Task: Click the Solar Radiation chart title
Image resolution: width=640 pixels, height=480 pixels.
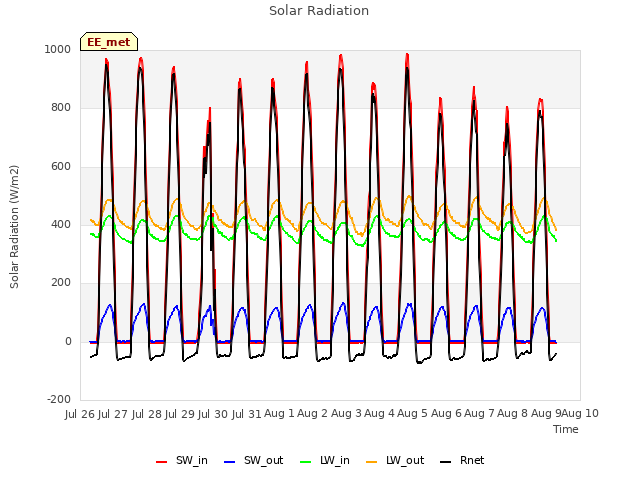Action: (x=319, y=11)
